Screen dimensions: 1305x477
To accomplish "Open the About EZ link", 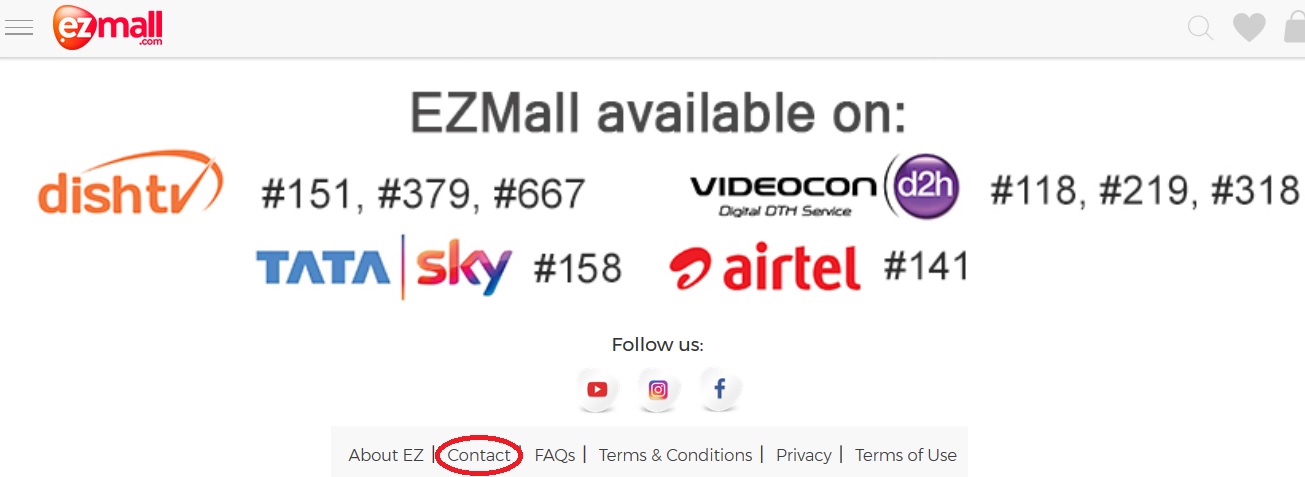I will coord(386,455).
